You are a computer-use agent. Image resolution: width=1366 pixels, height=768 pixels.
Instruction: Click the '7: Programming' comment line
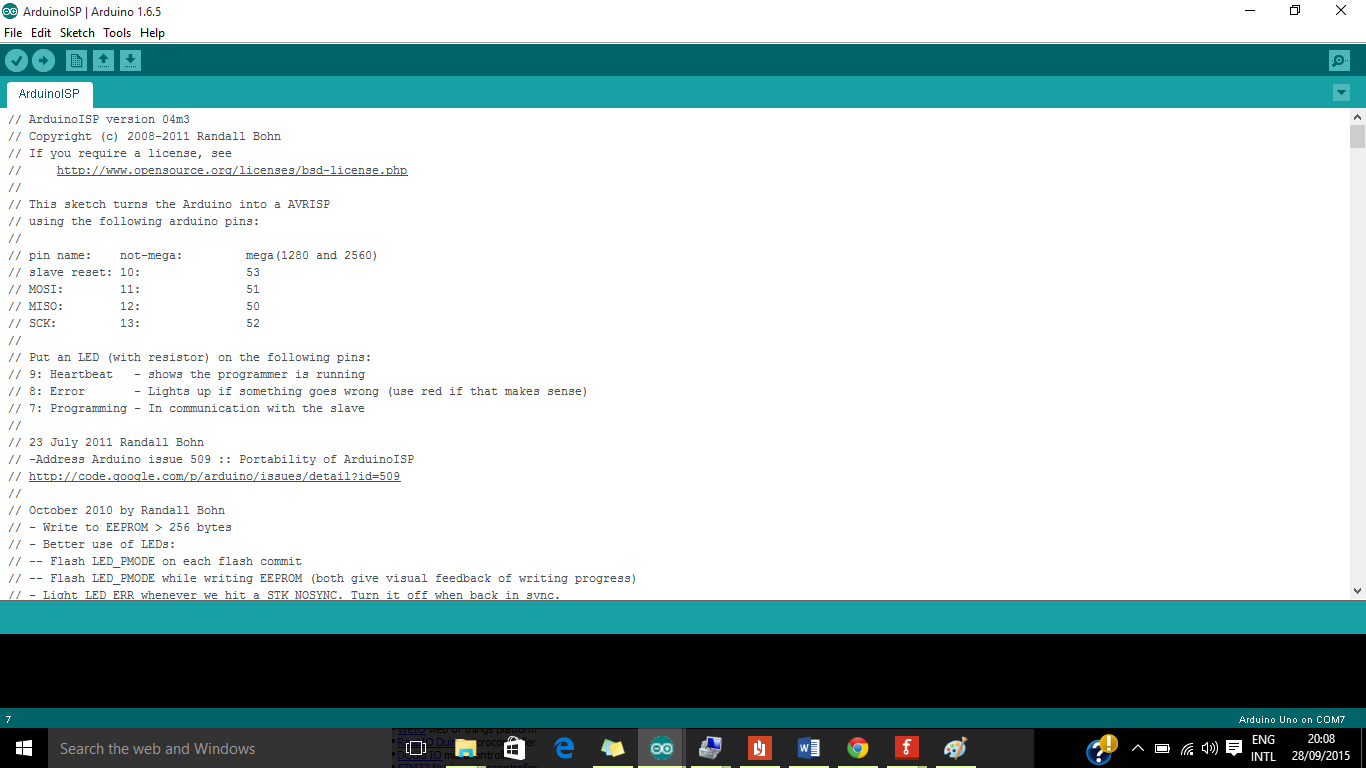click(x=187, y=408)
